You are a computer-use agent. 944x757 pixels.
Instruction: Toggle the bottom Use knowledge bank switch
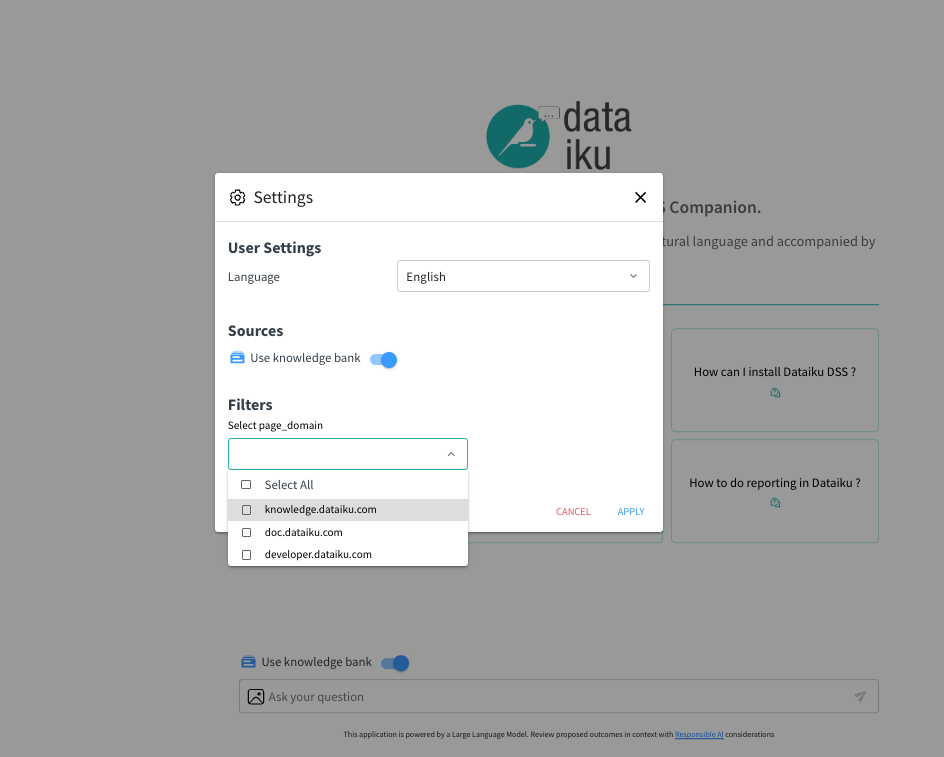tap(395, 663)
